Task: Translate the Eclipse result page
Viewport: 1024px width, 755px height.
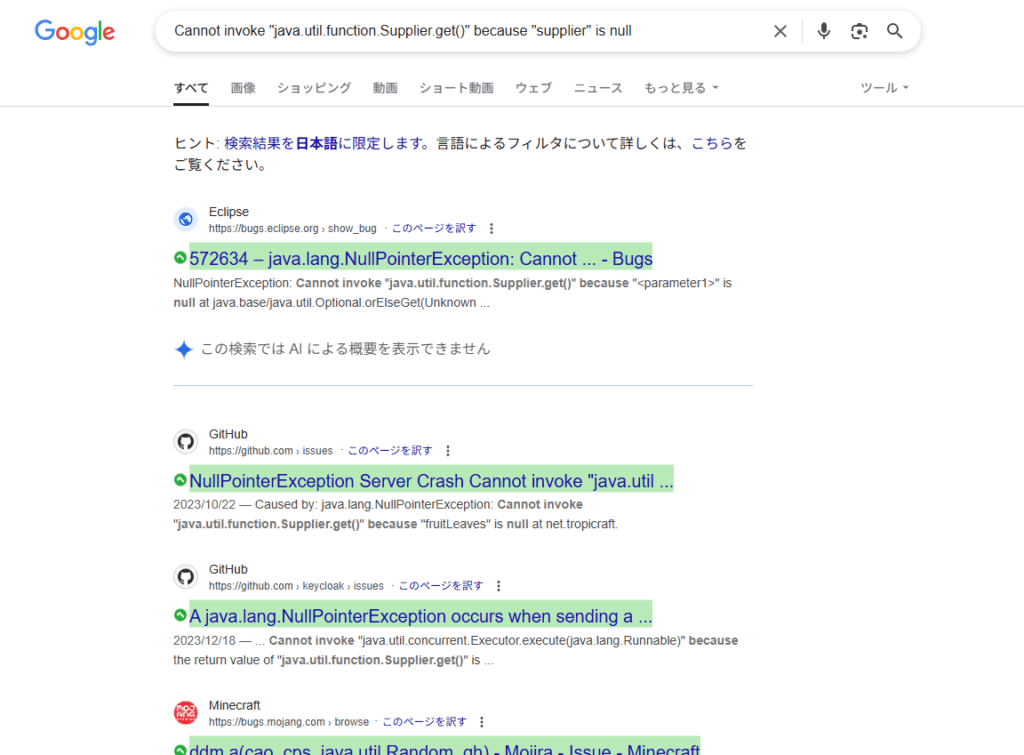Action: point(434,229)
